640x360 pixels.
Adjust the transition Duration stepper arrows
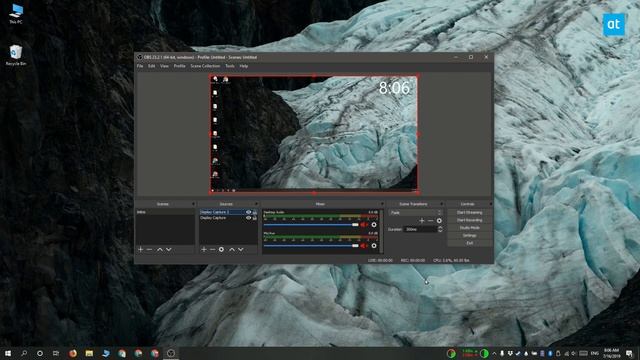click(440, 229)
